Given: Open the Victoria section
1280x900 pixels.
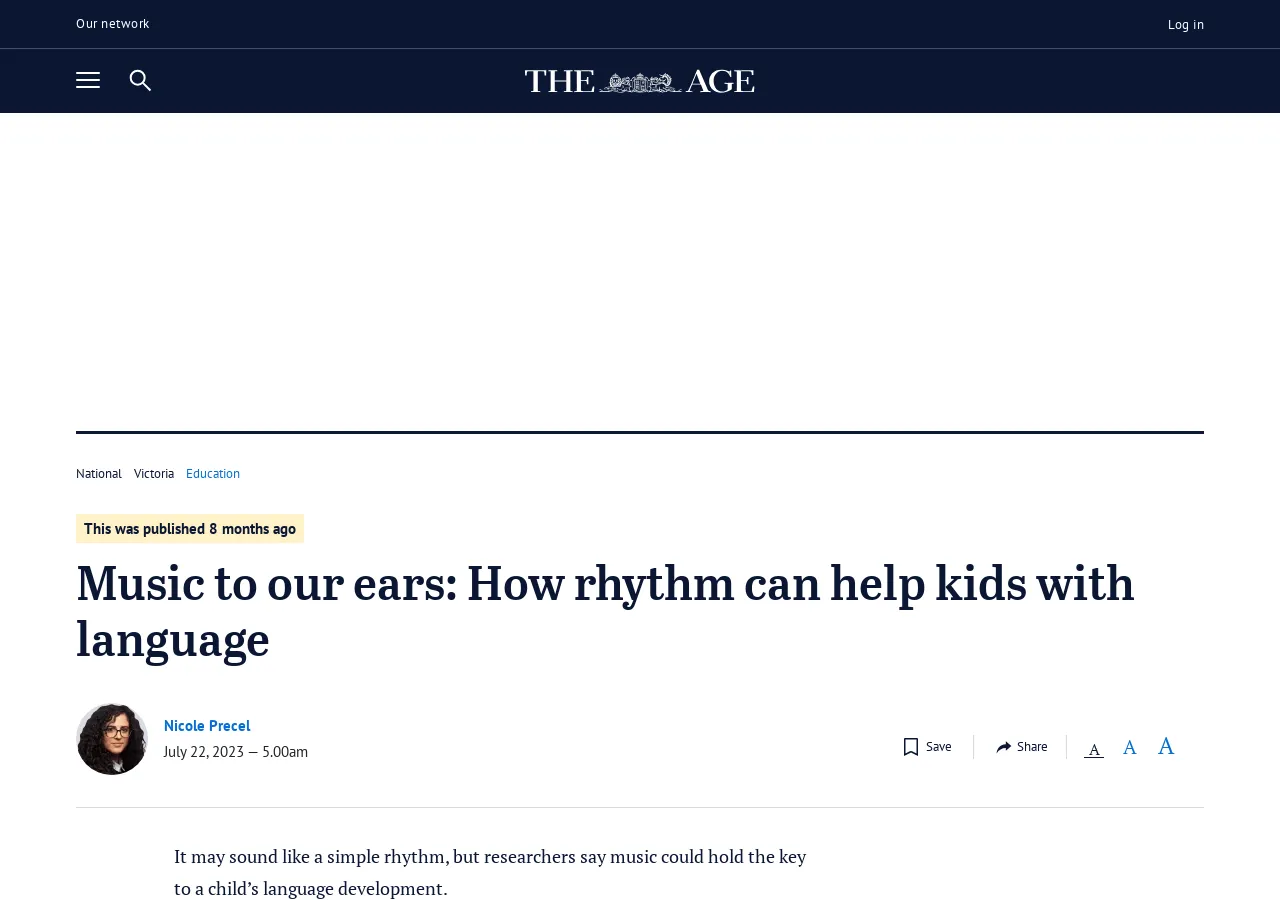Looking at the screenshot, I should [153, 472].
